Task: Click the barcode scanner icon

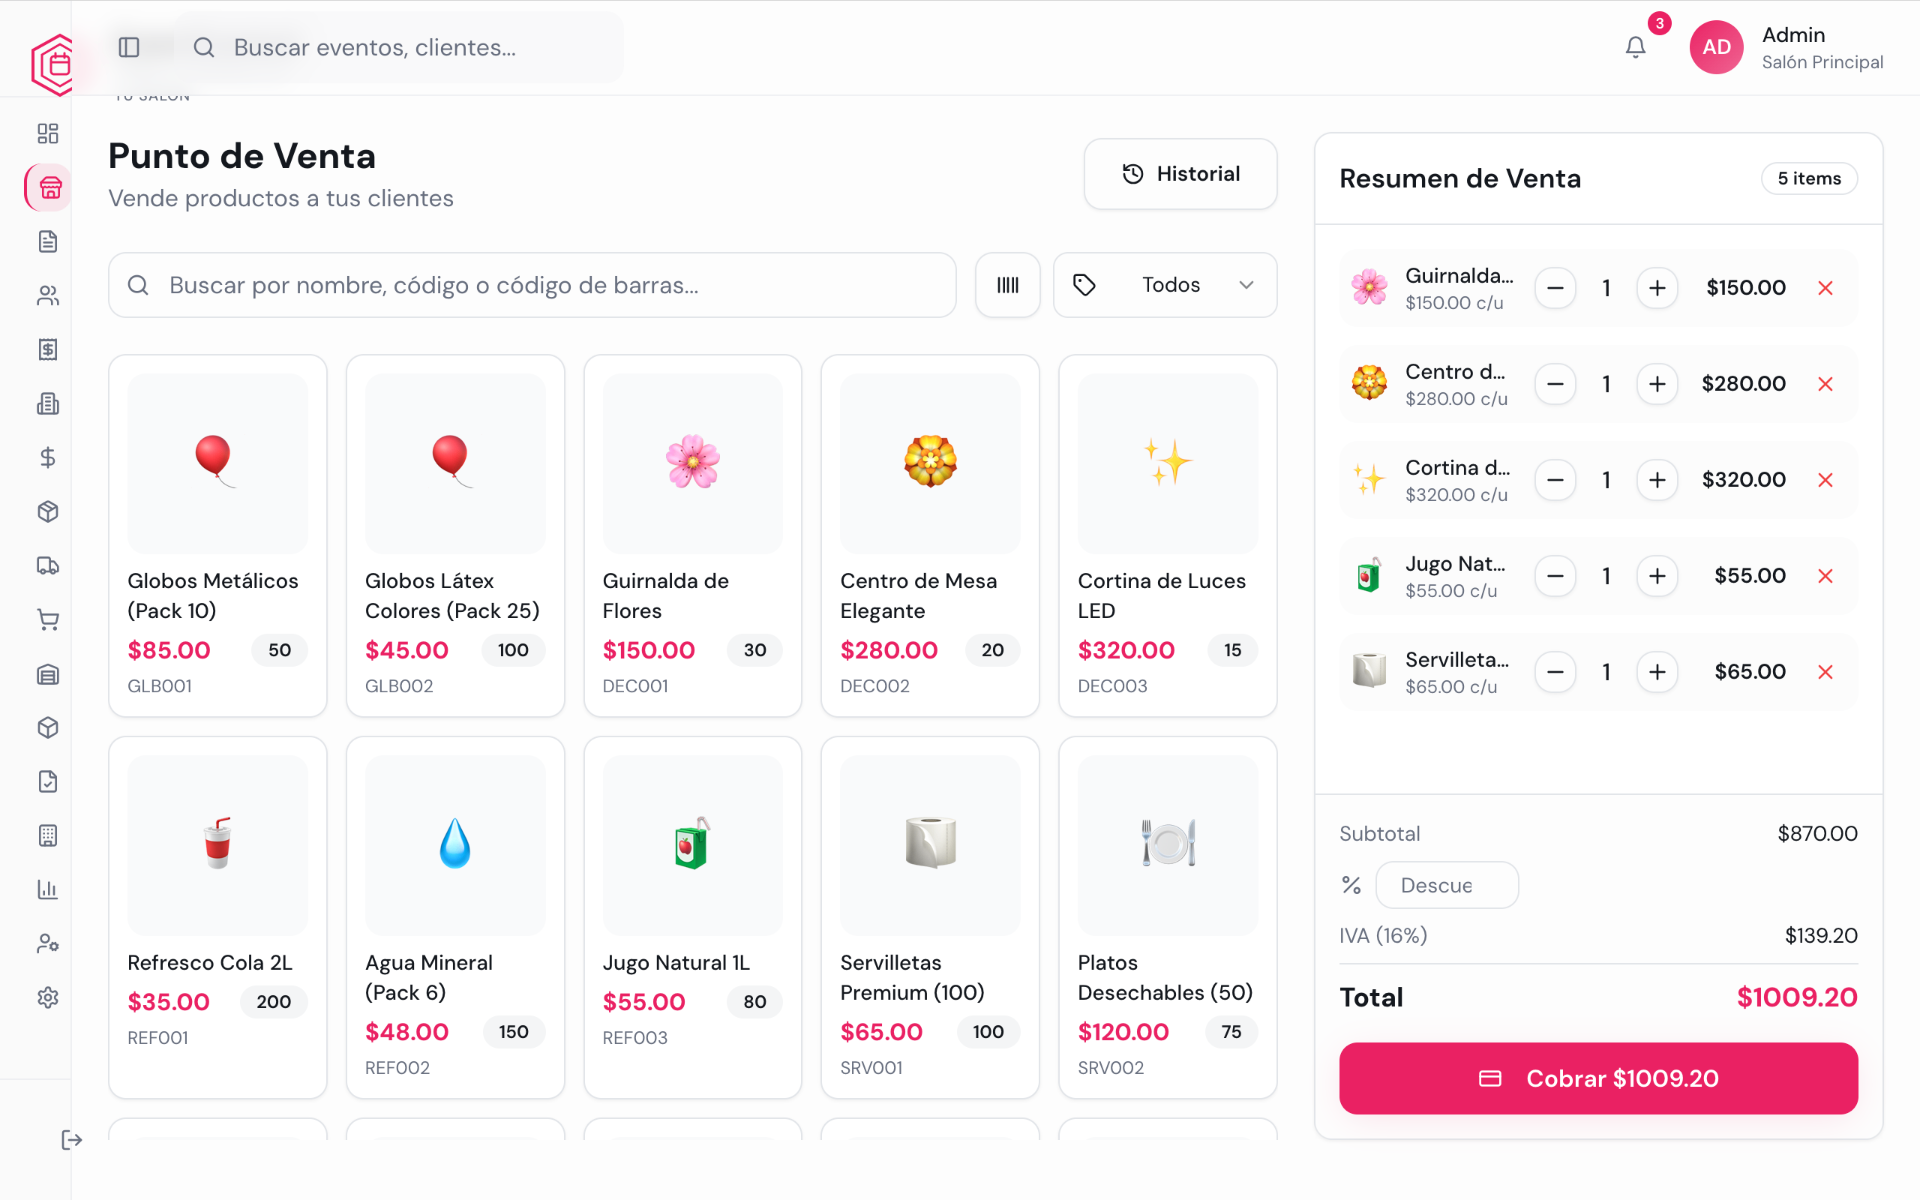Action: 1007,285
